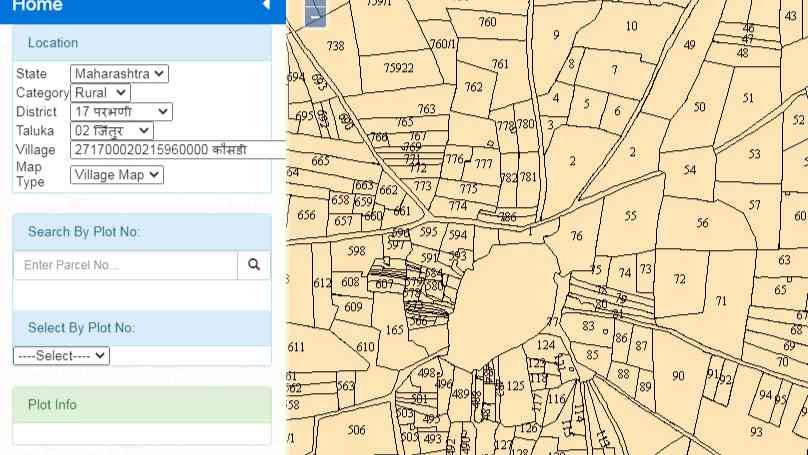
Task: Collapse the Home panel with arrow icon
Action: (266, 5)
